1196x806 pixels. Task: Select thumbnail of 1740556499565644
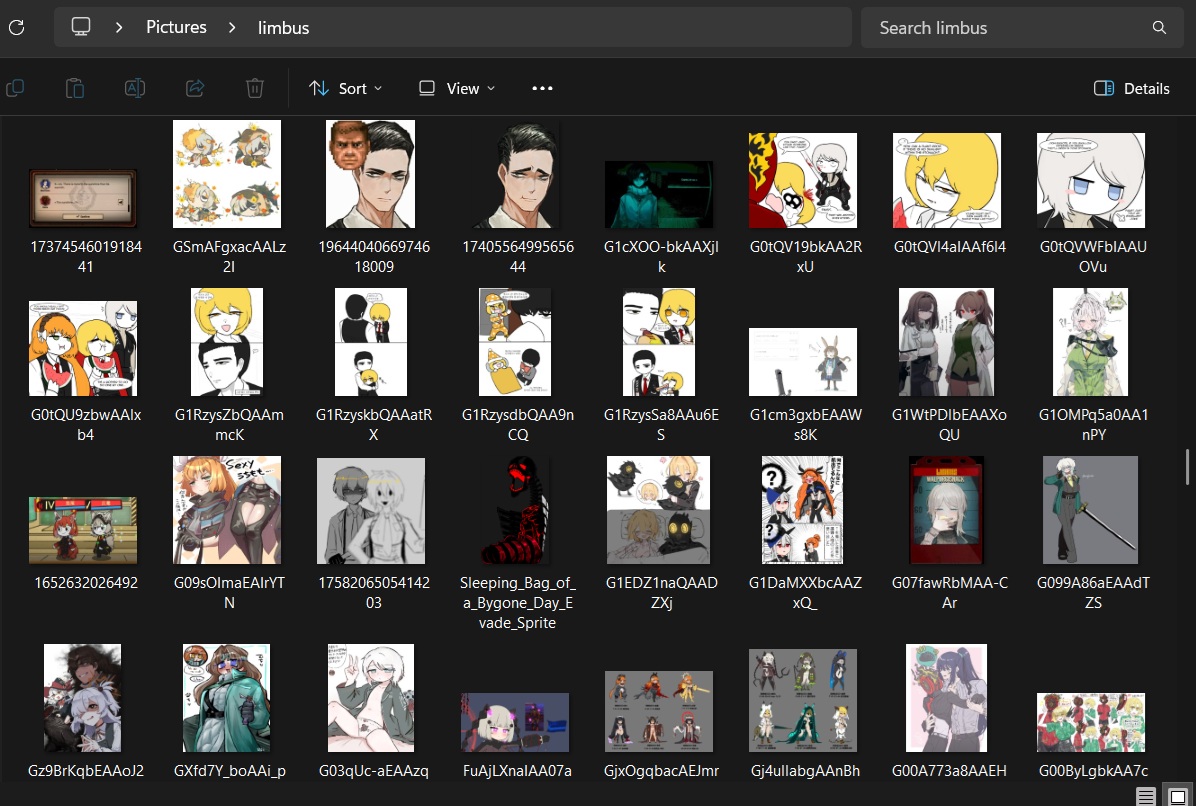coord(515,174)
